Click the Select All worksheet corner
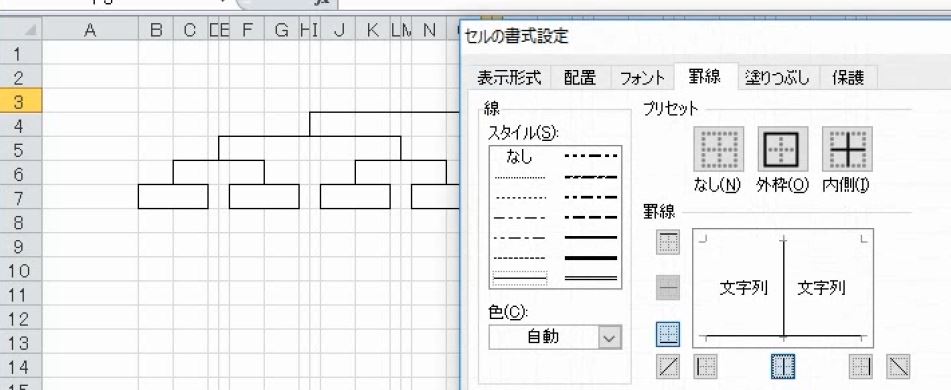Image resolution: width=951 pixels, height=390 pixels. coord(21,30)
